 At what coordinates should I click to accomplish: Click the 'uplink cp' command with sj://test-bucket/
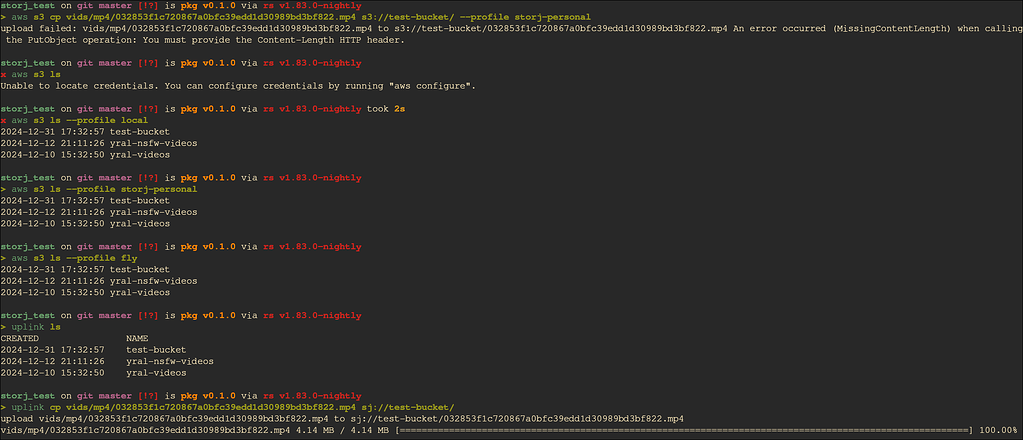pyautogui.click(x=232, y=407)
